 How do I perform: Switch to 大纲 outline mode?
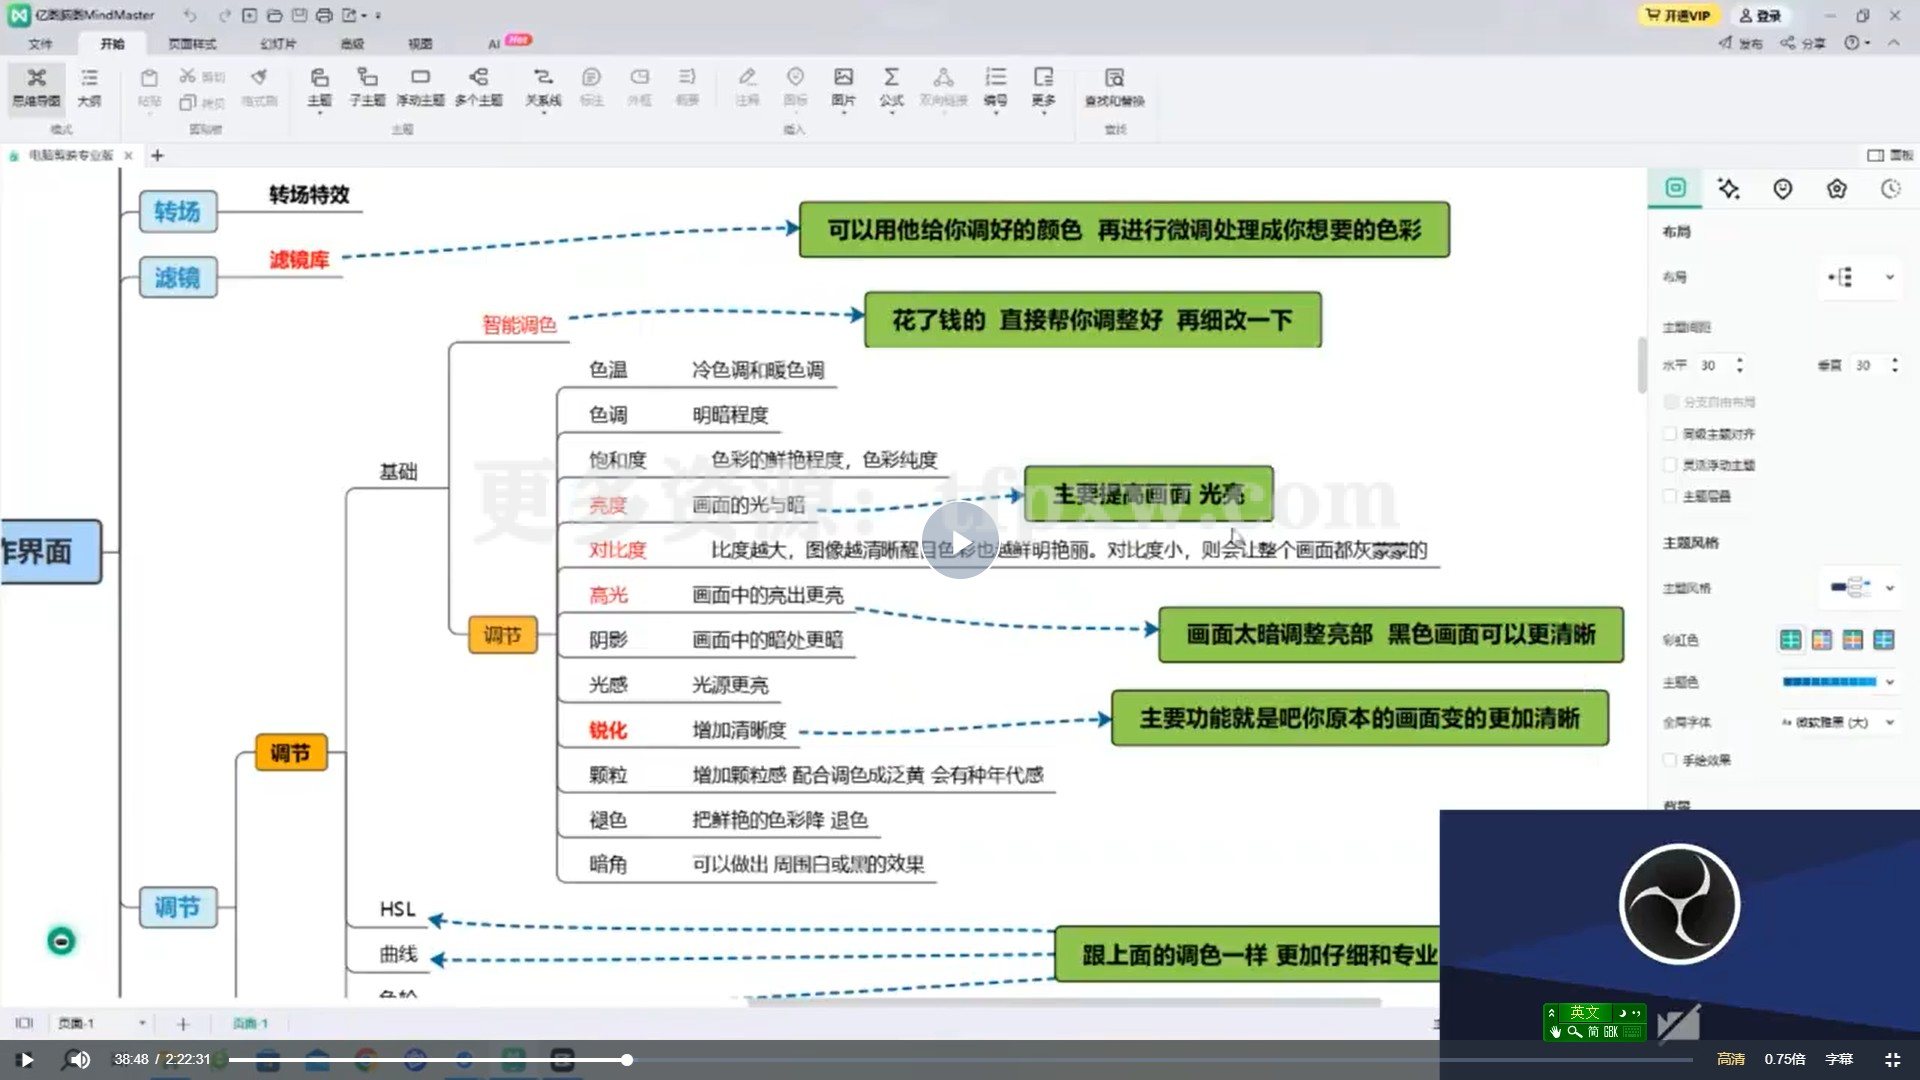click(90, 90)
